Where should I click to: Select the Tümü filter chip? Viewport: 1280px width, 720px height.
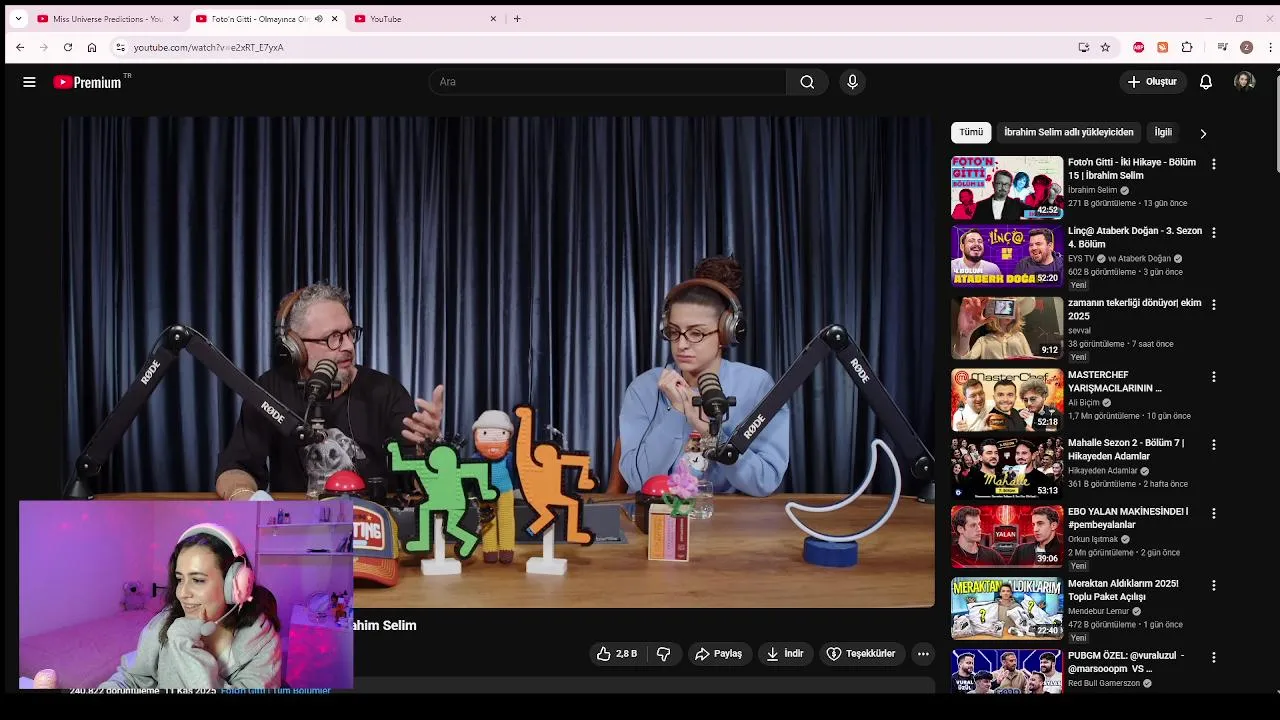point(971,132)
